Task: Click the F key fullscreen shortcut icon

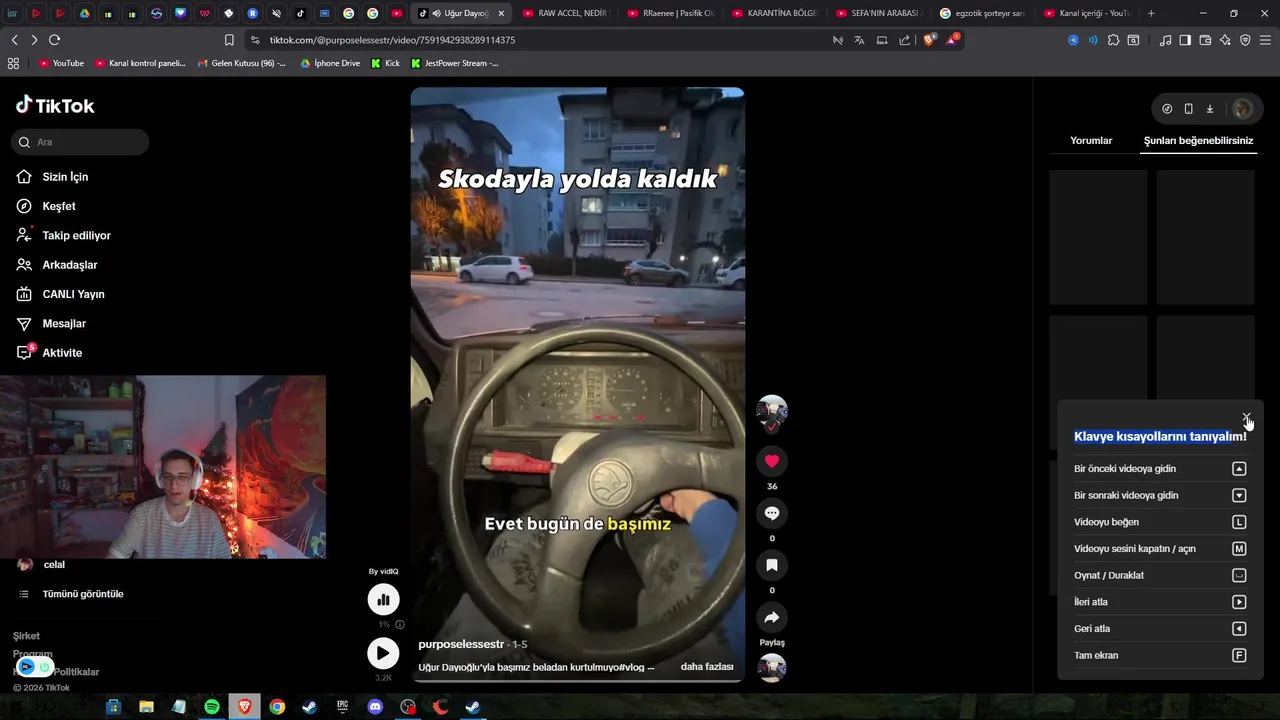Action: [x=1239, y=656]
